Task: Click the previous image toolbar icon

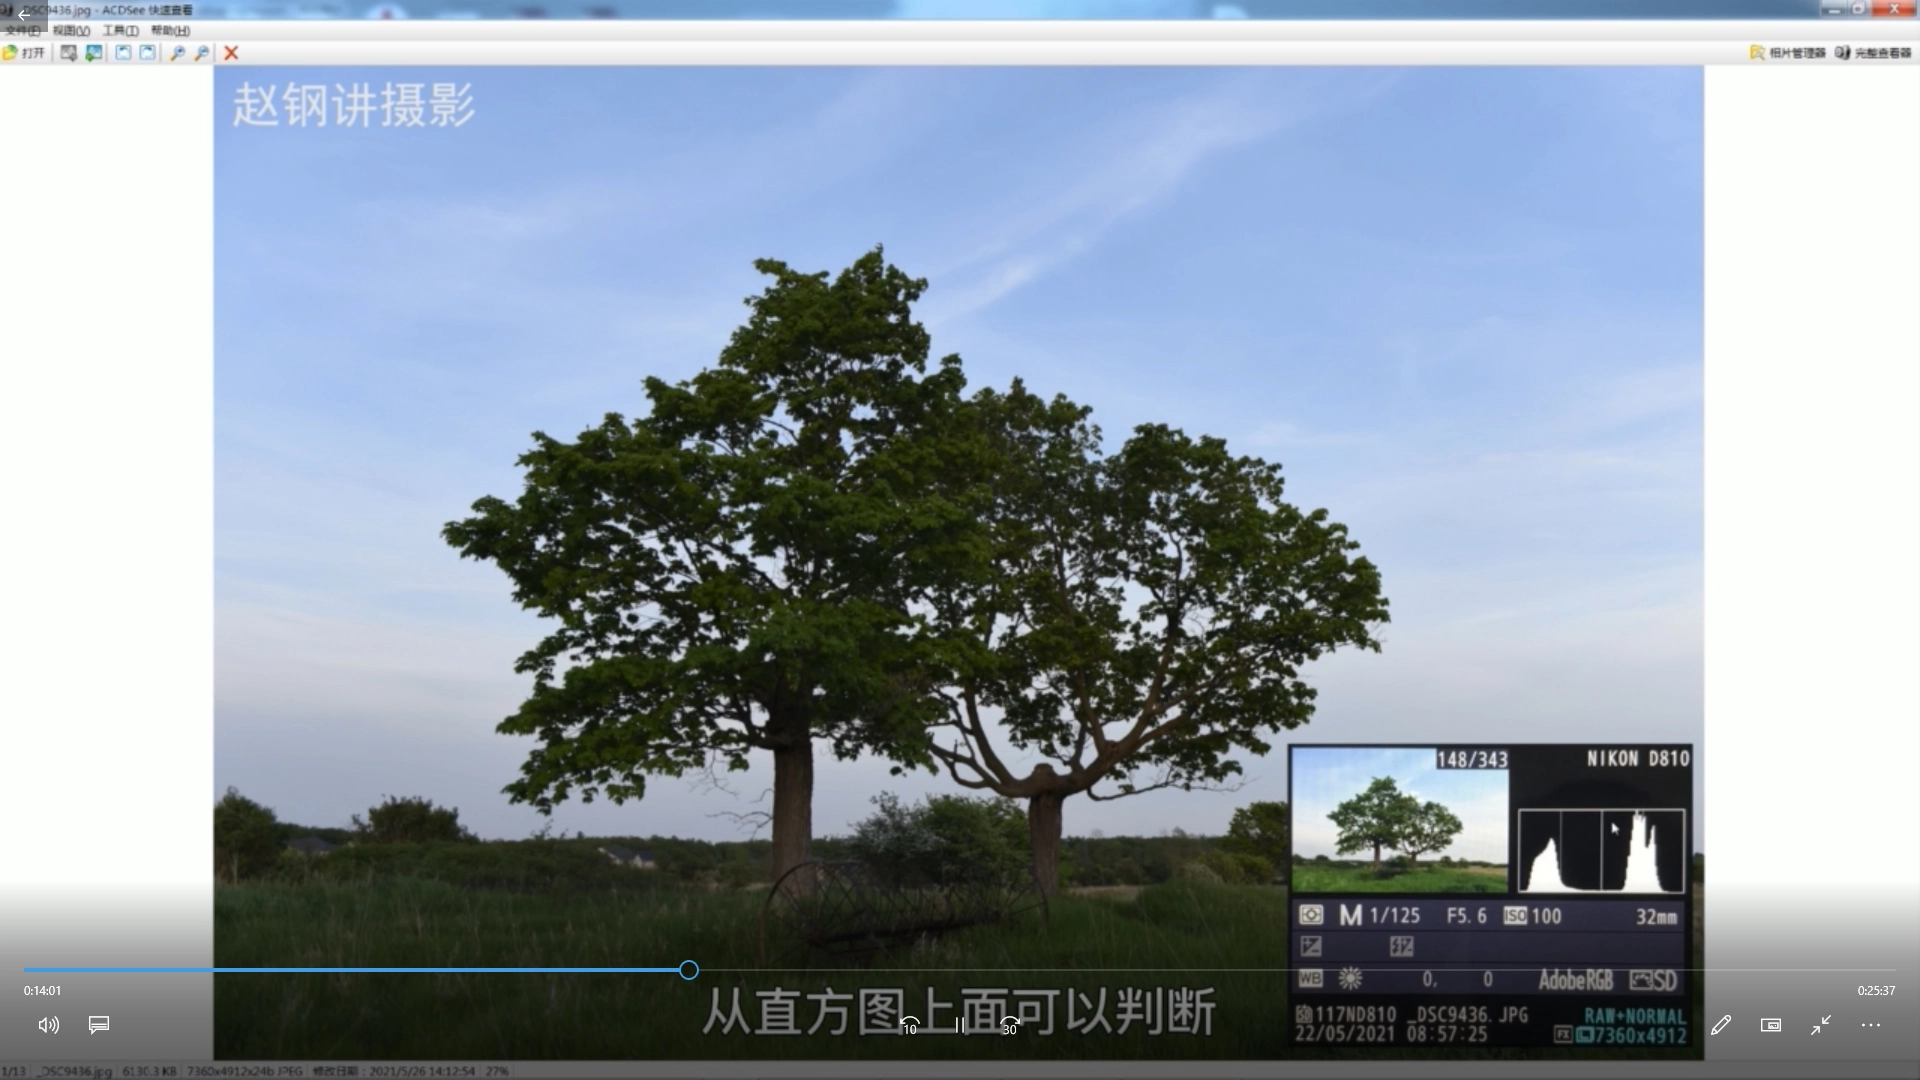Action: click(68, 53)
